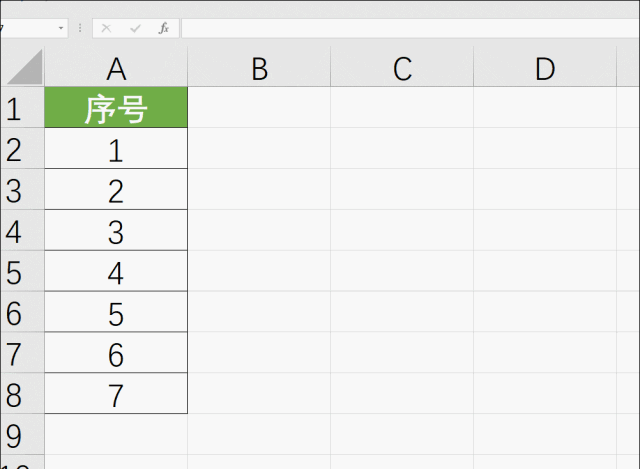
Task: Select row 9 header
Action: (22, 434)
